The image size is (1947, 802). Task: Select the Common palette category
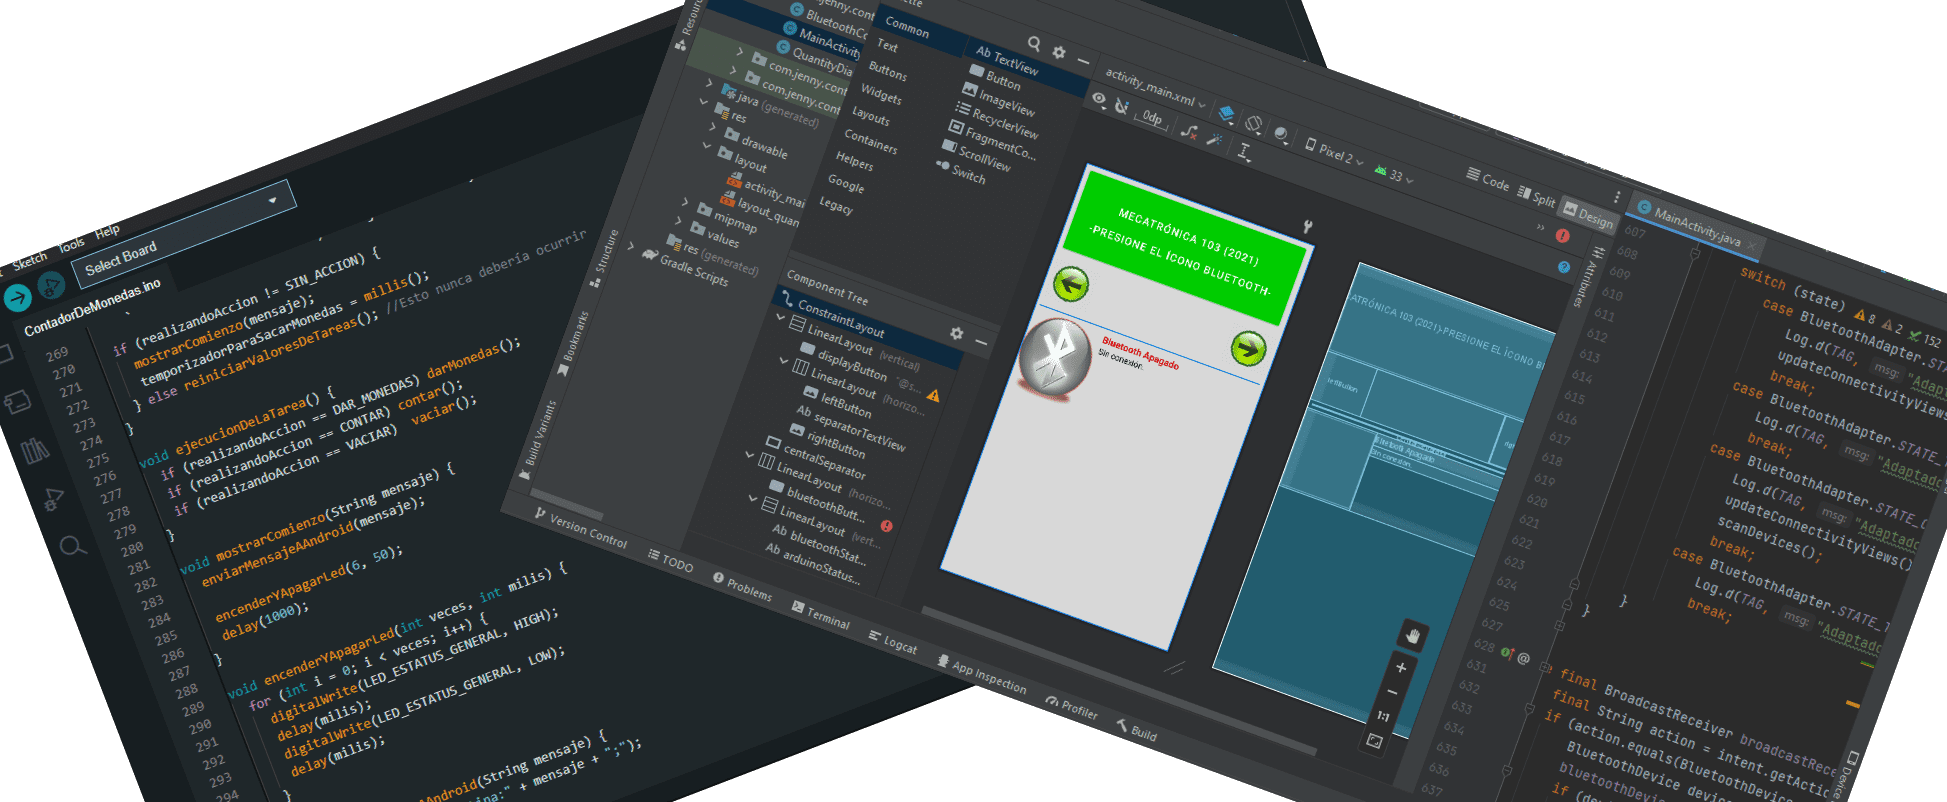[x=907, y=26]
